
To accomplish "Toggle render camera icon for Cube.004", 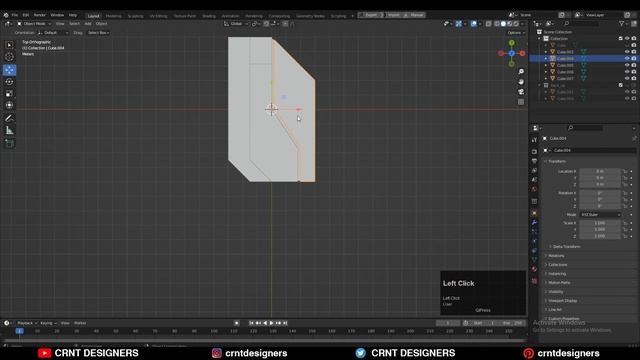I will point(634,58).
